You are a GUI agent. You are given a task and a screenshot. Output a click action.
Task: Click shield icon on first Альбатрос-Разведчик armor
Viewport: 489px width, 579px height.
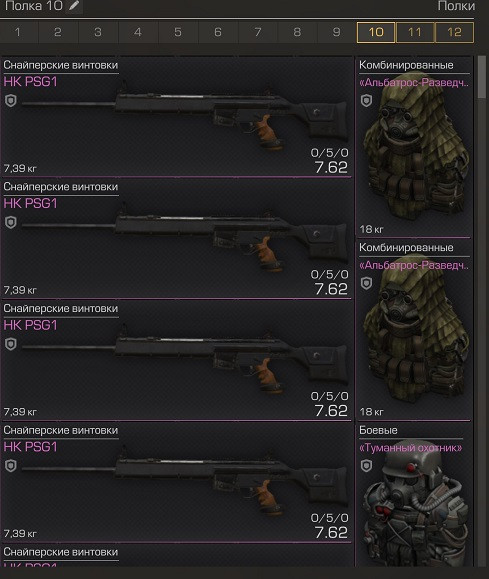click(366, 100)
